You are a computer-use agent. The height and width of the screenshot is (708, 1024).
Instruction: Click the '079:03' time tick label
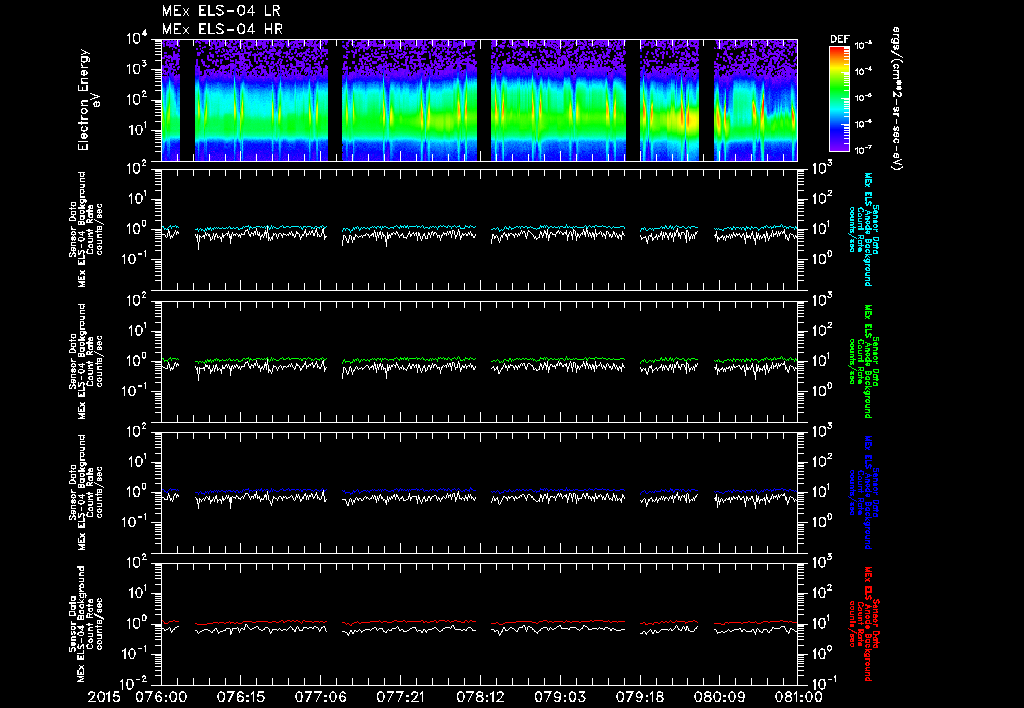[559, 697]
